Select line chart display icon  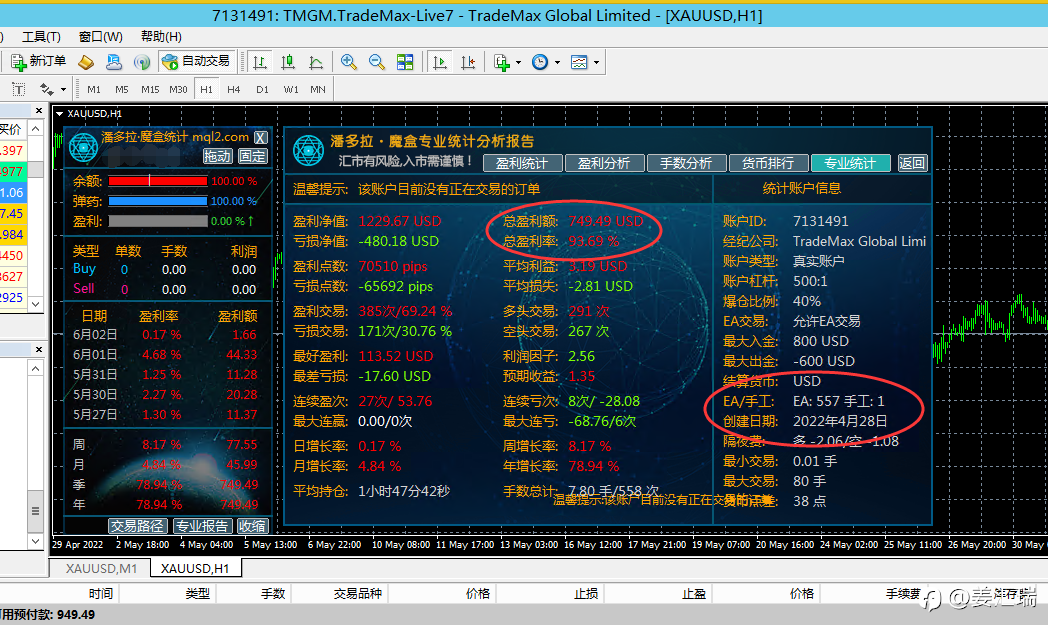(316, 62)
